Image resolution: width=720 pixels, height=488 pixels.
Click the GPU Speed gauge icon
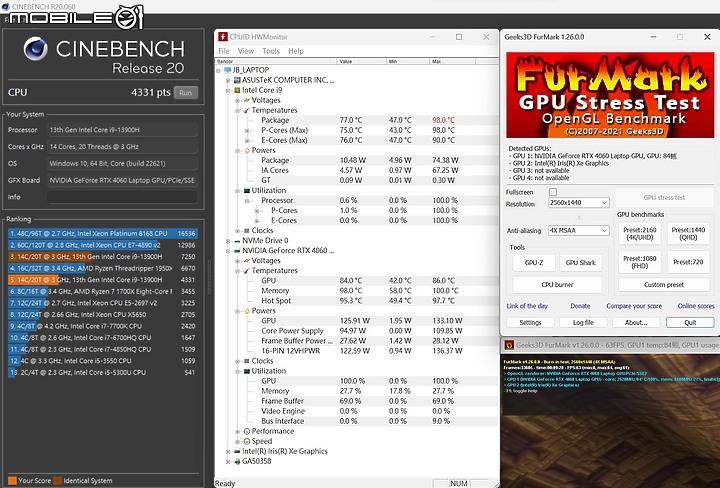tap(247, 441)
